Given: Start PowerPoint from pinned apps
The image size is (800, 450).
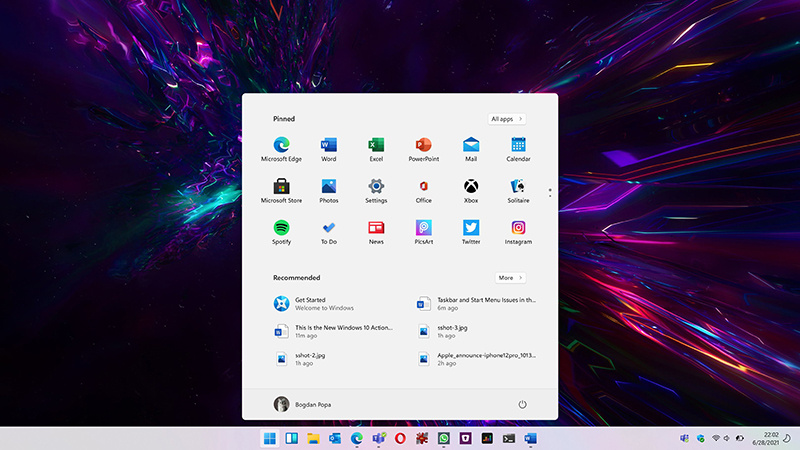Looking at the screenshot, I should [423, 149].
